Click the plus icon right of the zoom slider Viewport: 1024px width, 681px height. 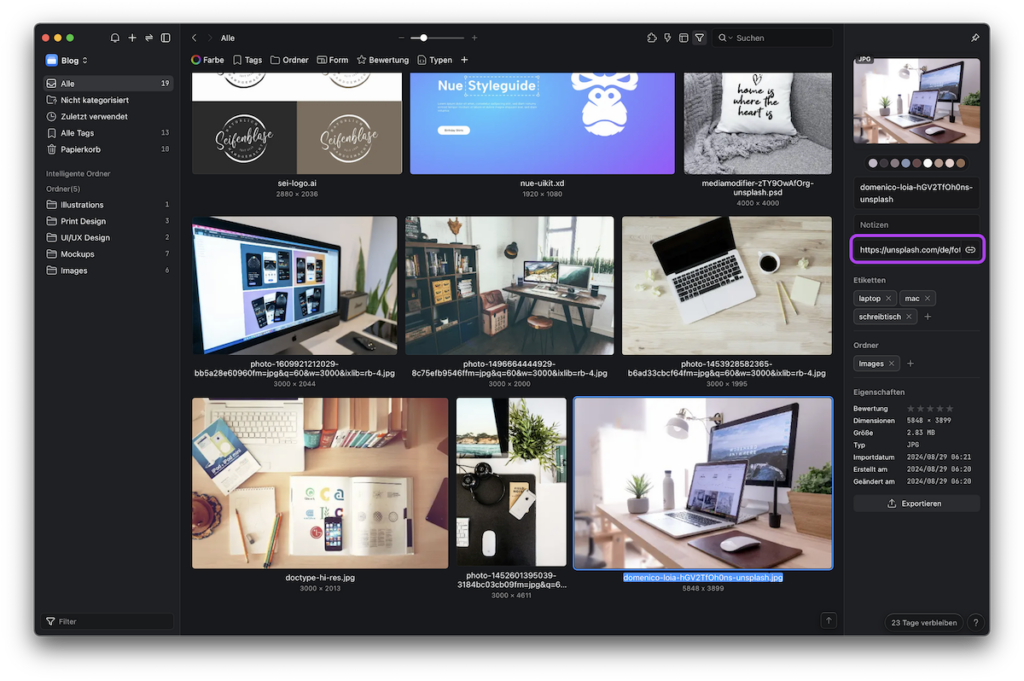[x=474, y=38]
